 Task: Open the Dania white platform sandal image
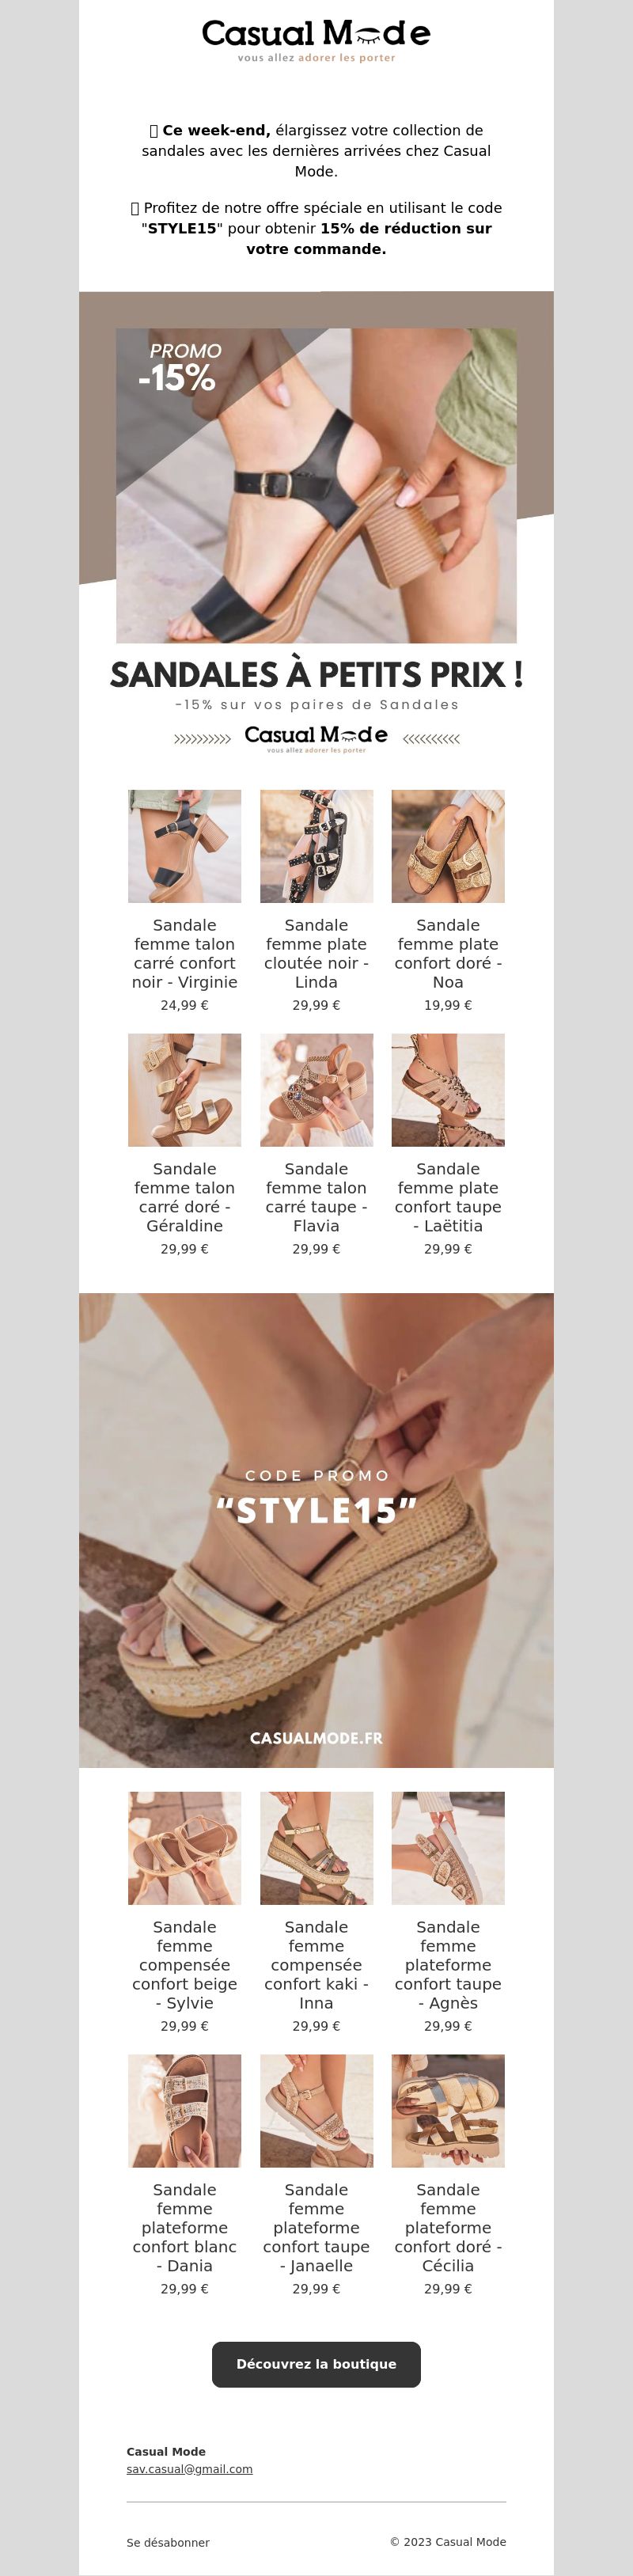[184, 2111]
